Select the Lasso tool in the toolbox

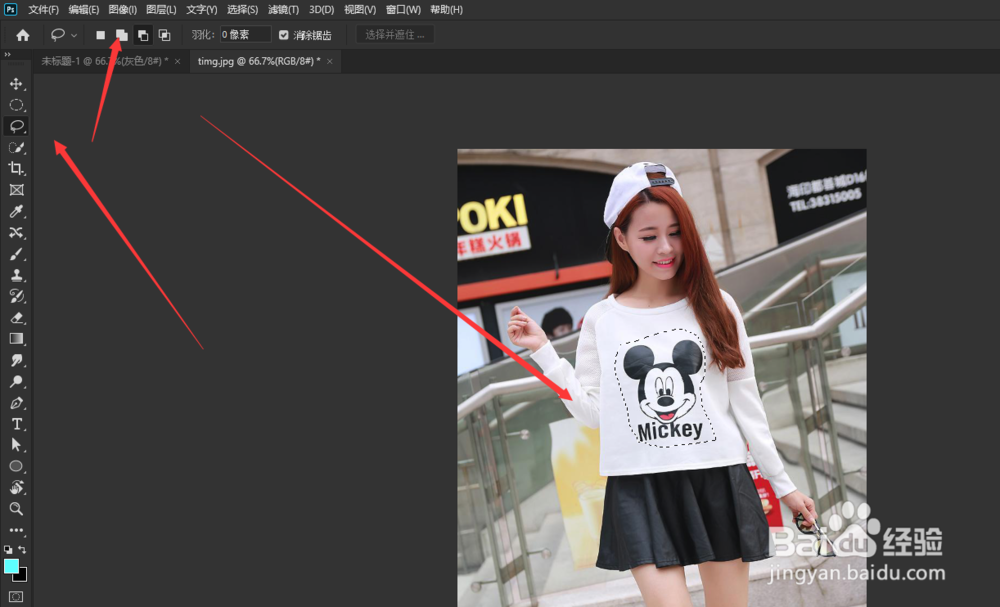(16, 126)
